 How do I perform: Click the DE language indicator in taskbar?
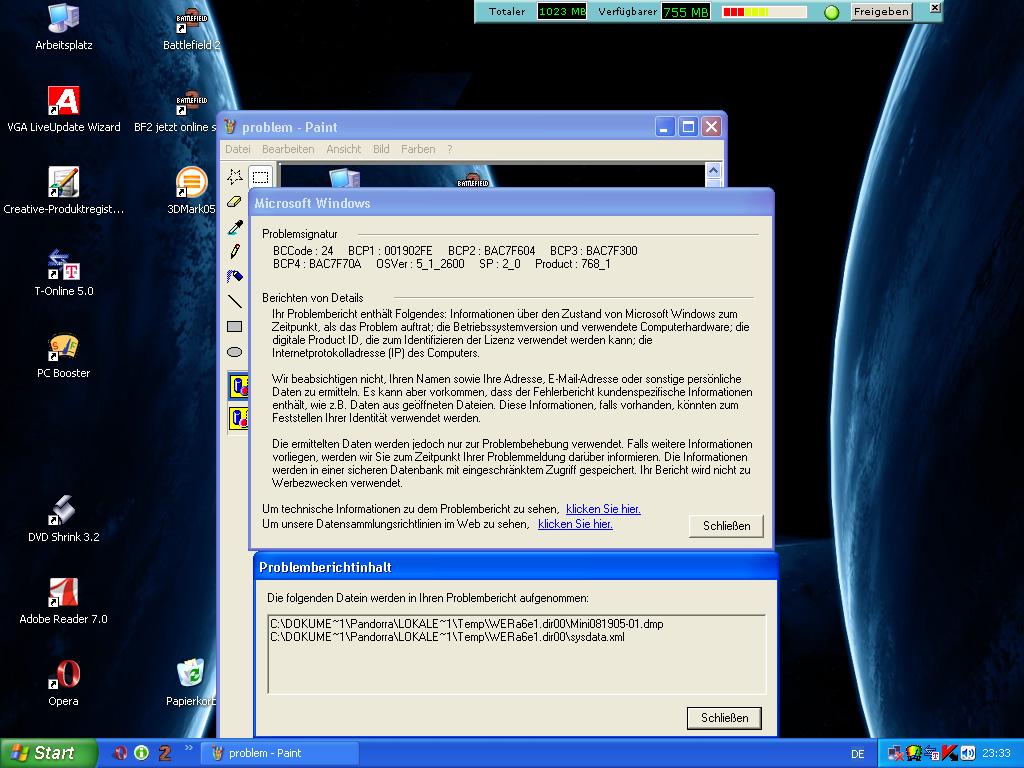857,754
